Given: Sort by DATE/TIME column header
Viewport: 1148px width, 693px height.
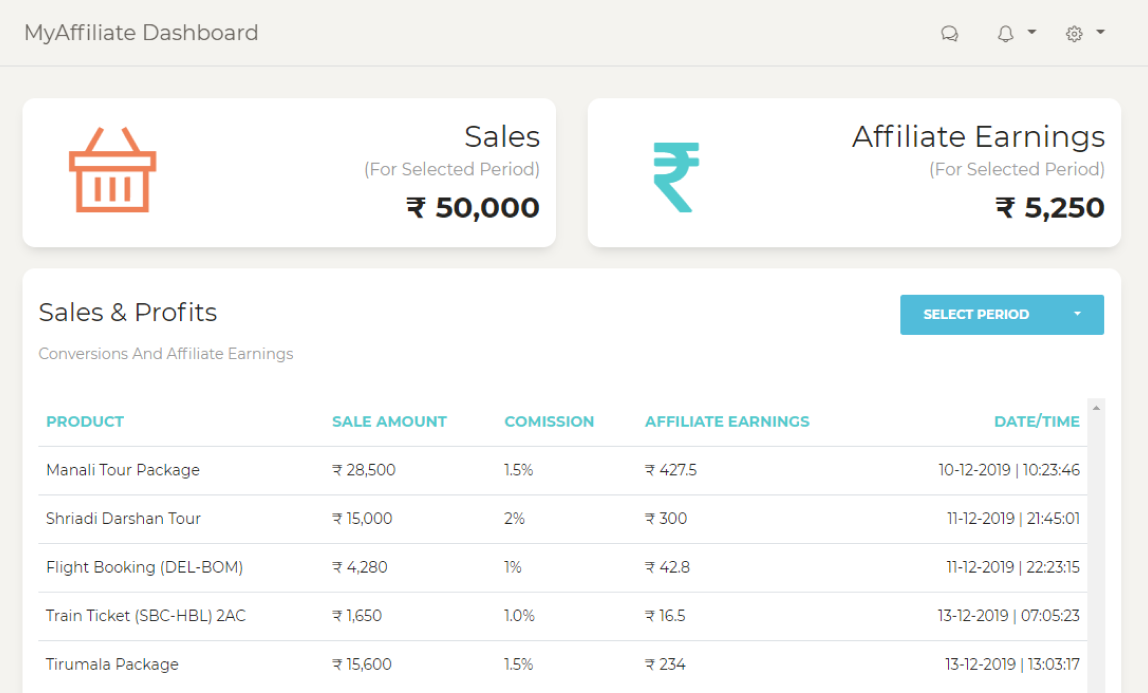Looking at the screenshot, I should 1036,421.
